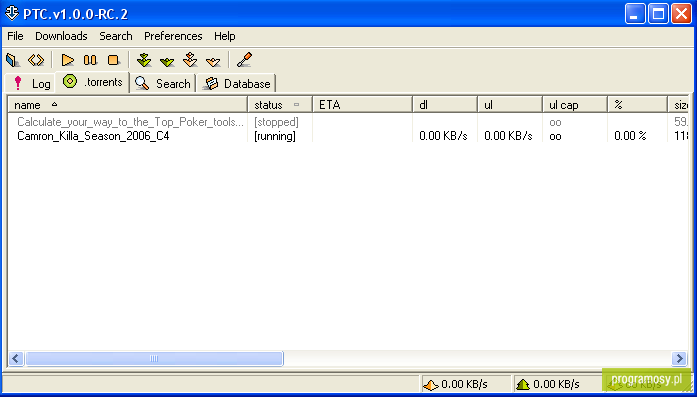Sort by the name column header
The image size is (697, 397).
pos(128,105)
